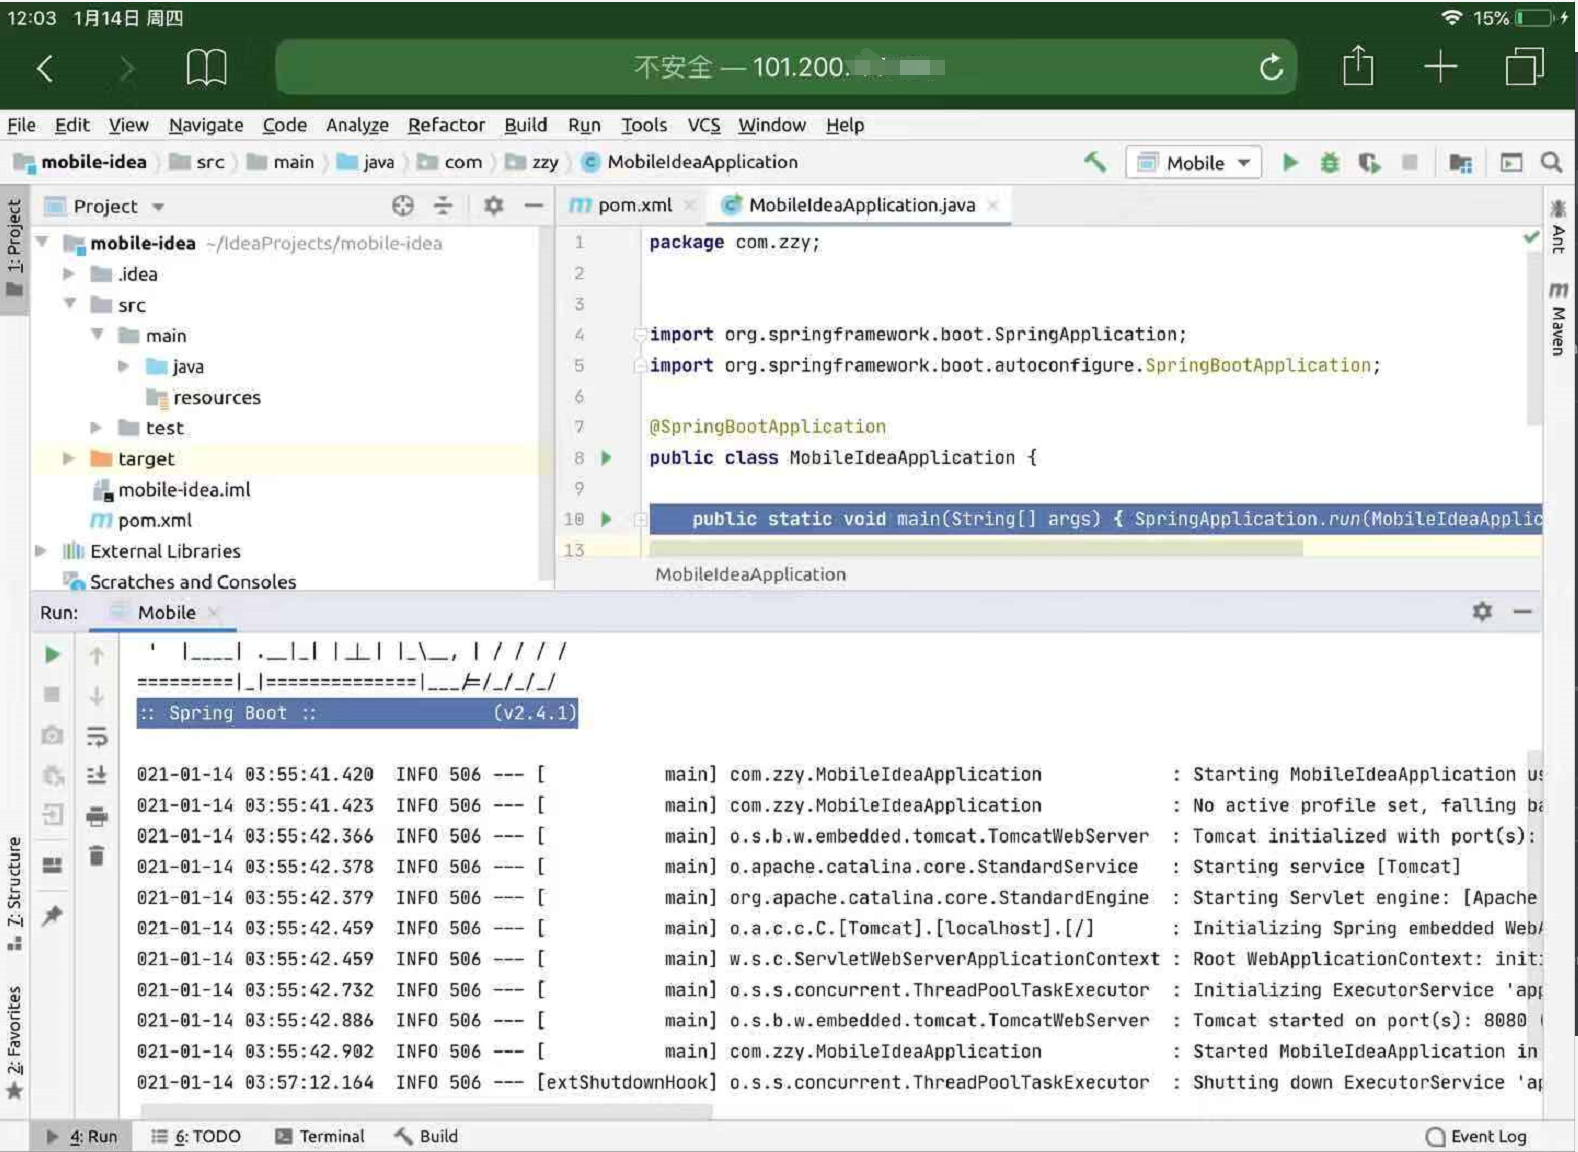Open the Mobile run configuration dropdown
This screenshot has width=1578, height=1152.
tap(1194, 162)
